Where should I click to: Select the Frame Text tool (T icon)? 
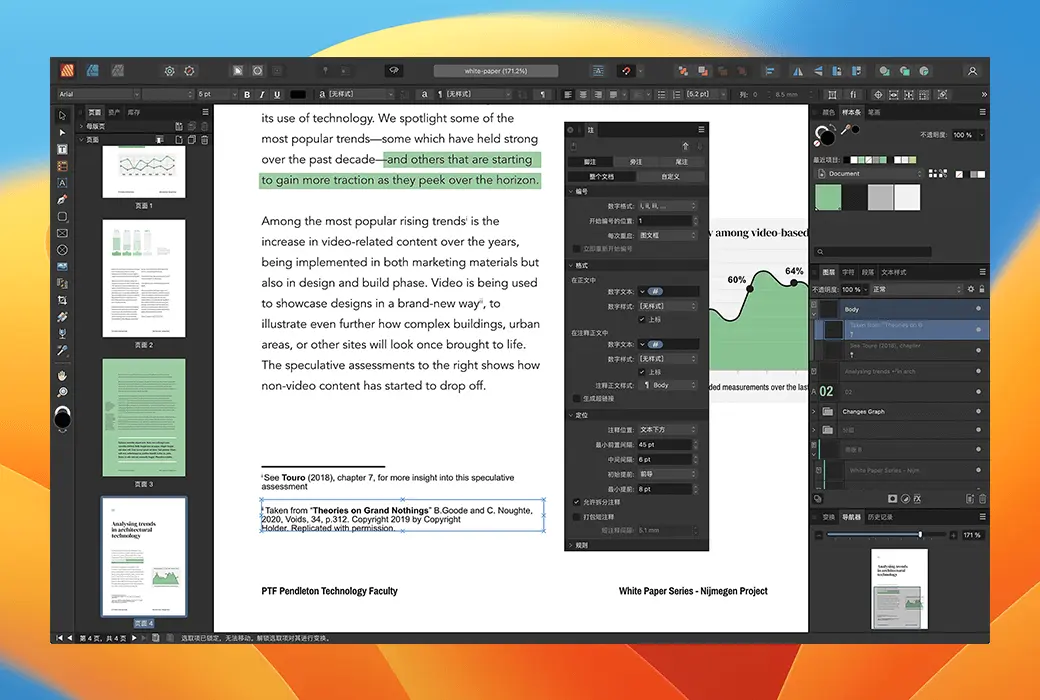[x=62, y=149]
